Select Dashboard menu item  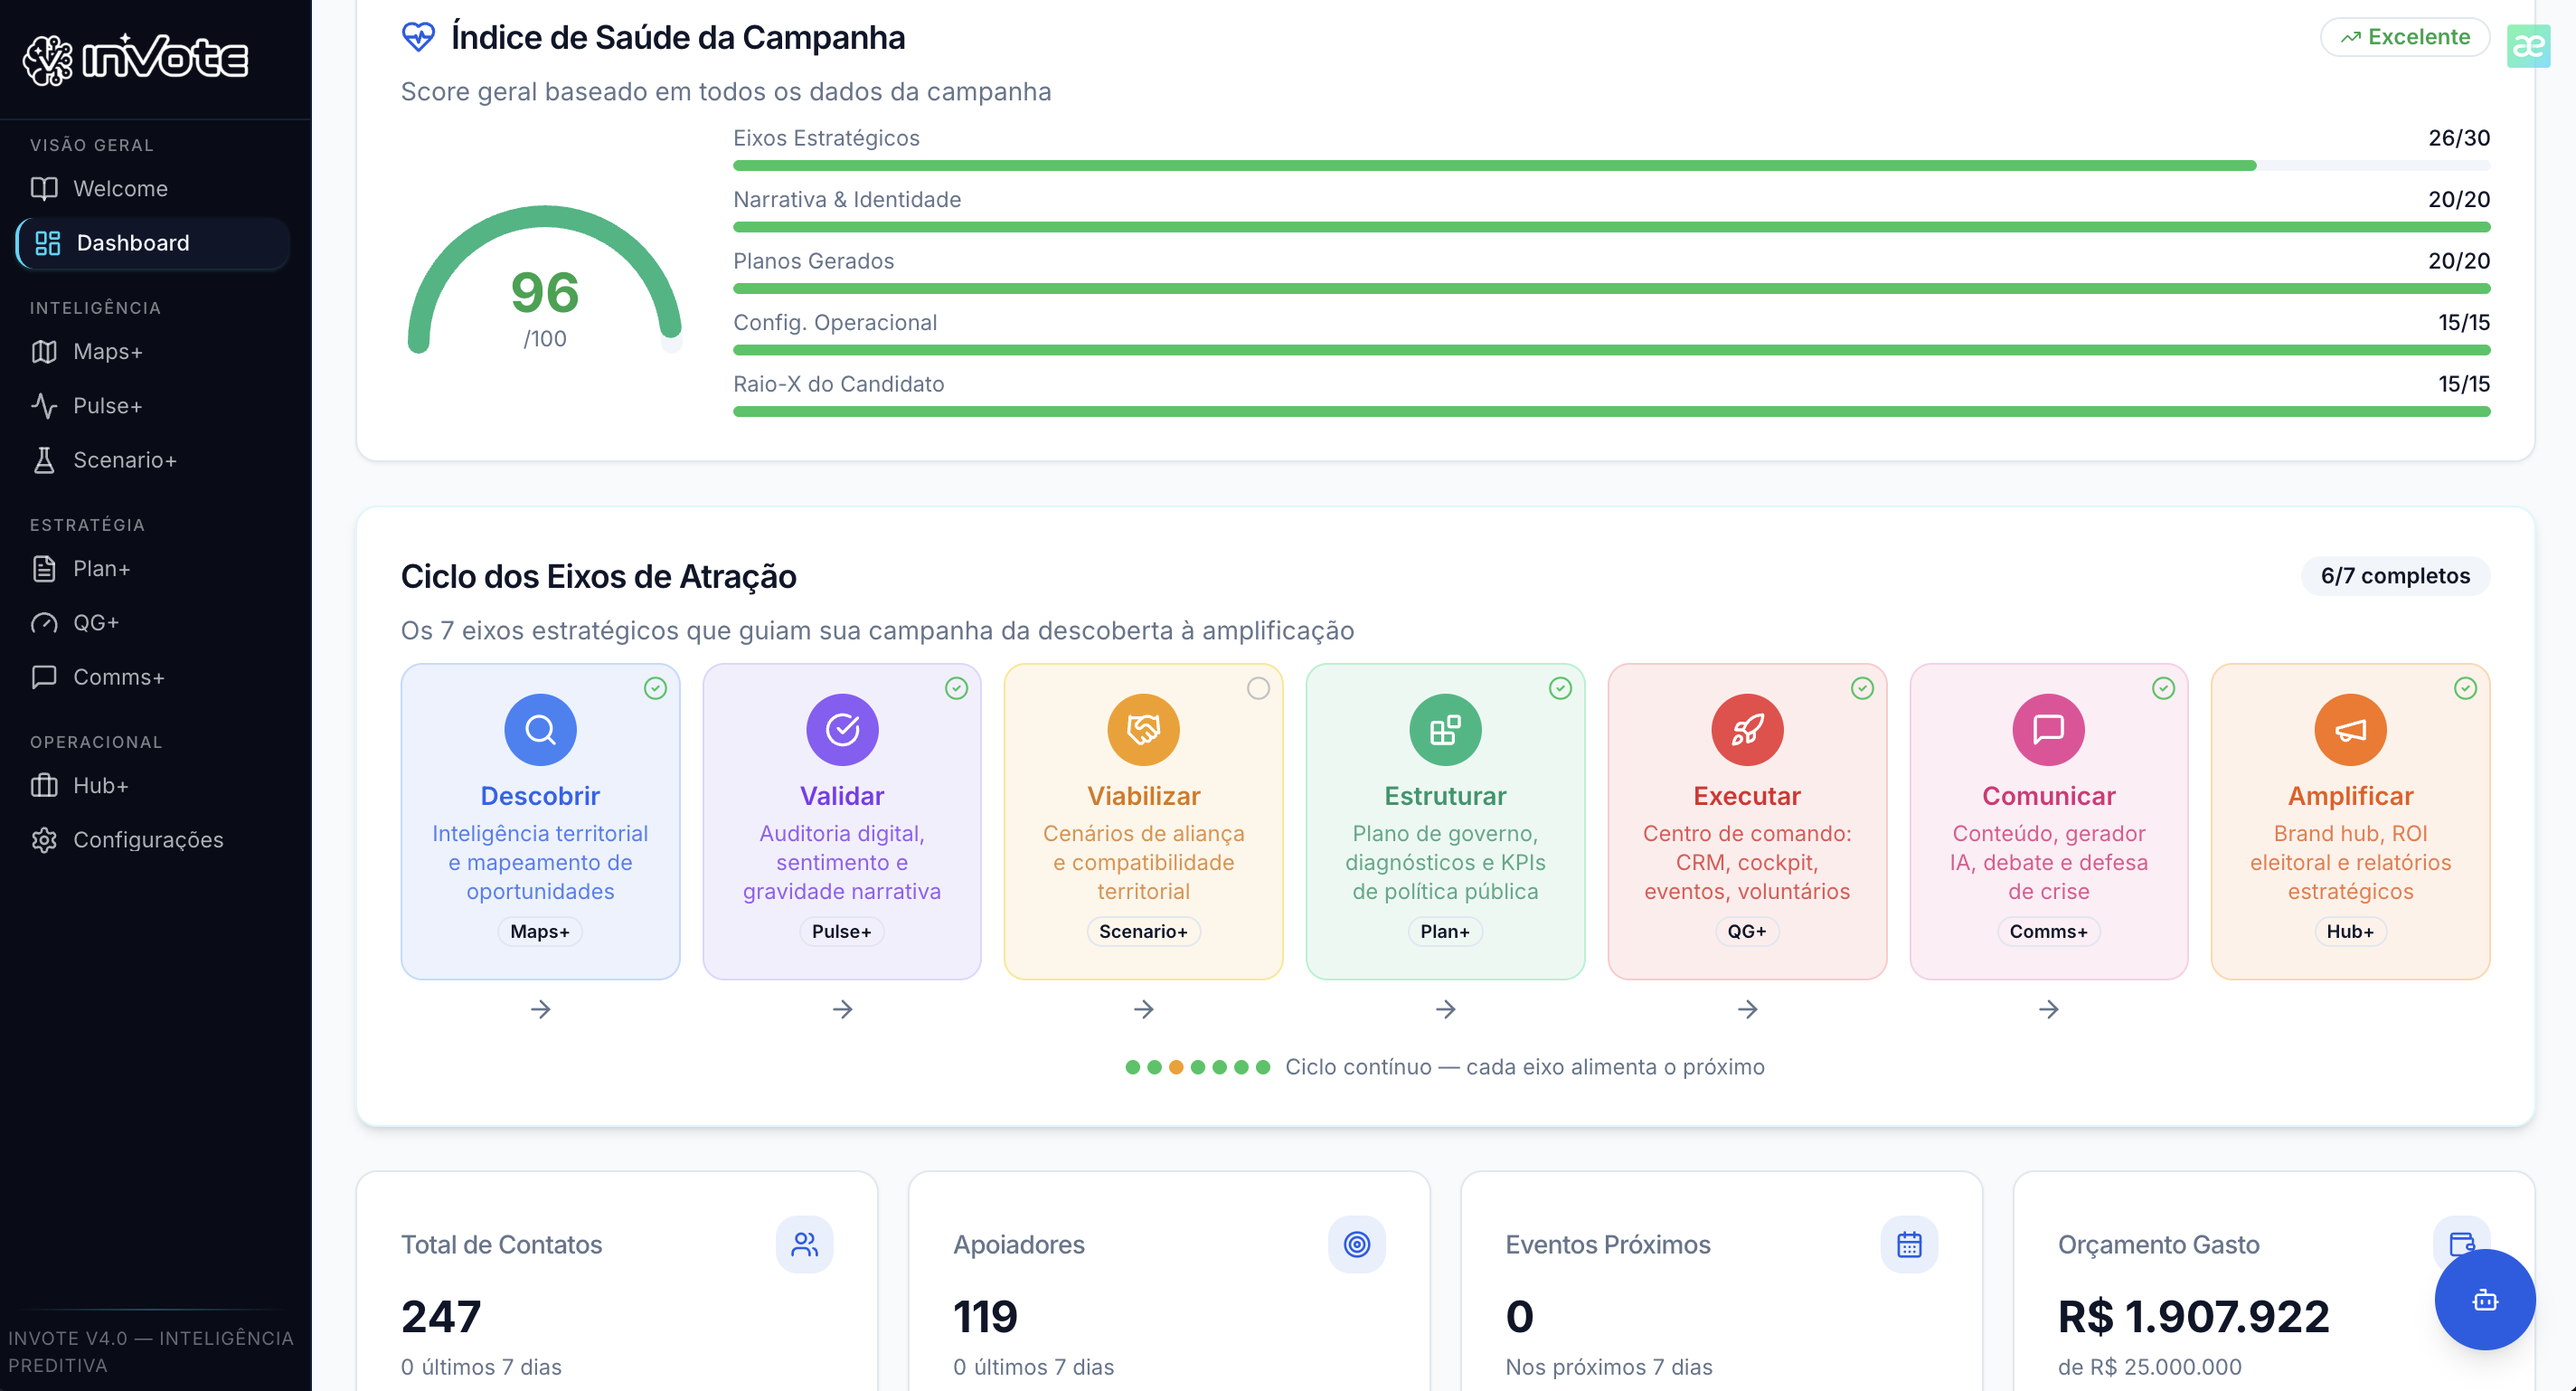pos(152,243)
